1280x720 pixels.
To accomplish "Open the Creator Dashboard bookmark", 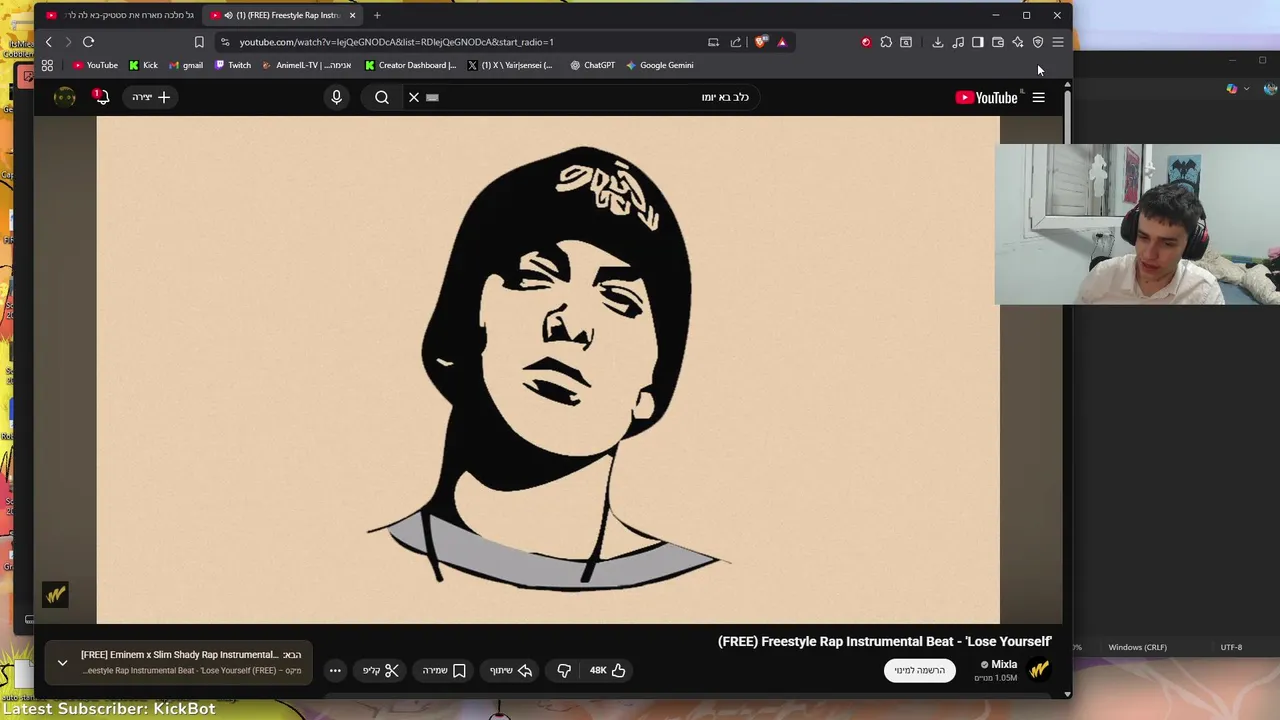I will [x=411, y=65].
